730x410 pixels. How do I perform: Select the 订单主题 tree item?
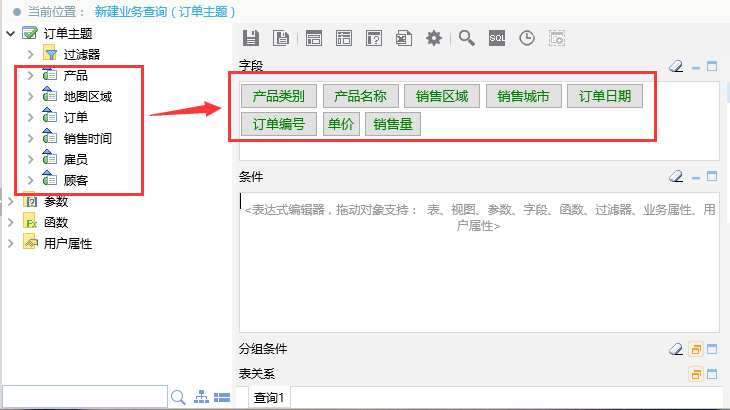[68, 34]
